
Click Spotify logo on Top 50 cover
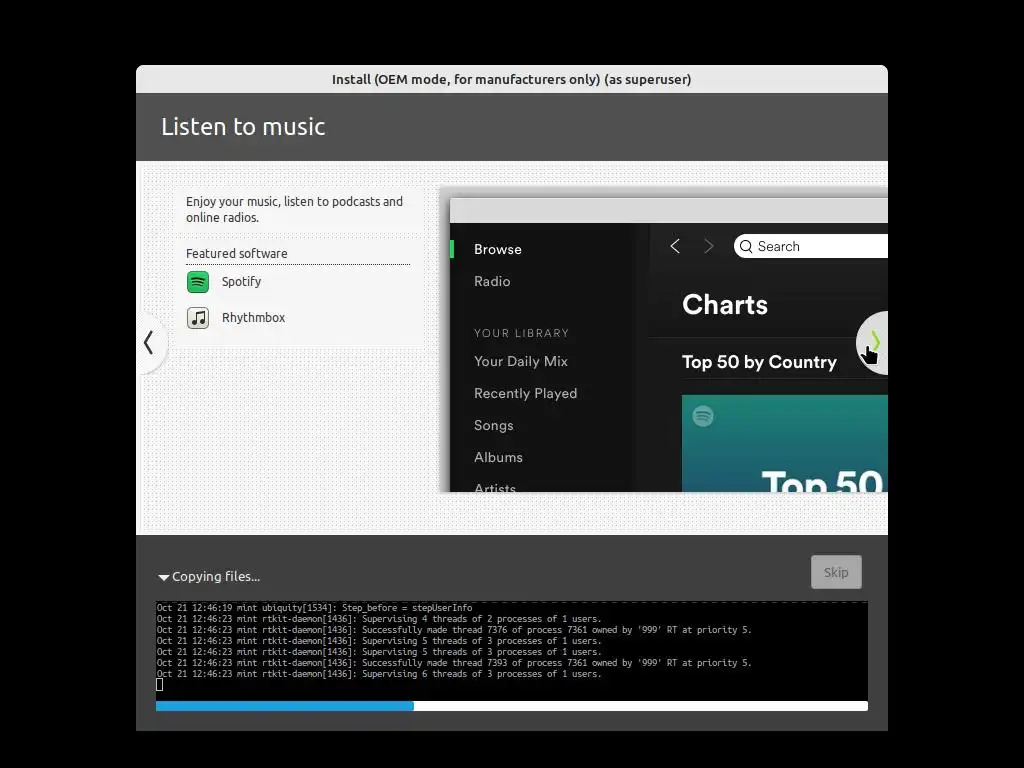click(x=703, y=416)
